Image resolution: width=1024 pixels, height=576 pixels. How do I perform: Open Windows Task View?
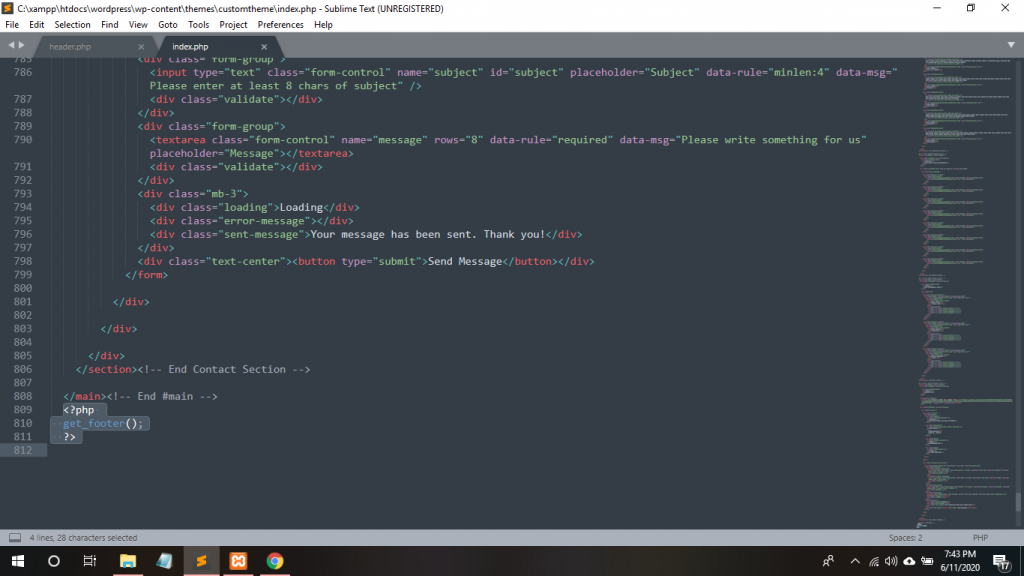89,561
